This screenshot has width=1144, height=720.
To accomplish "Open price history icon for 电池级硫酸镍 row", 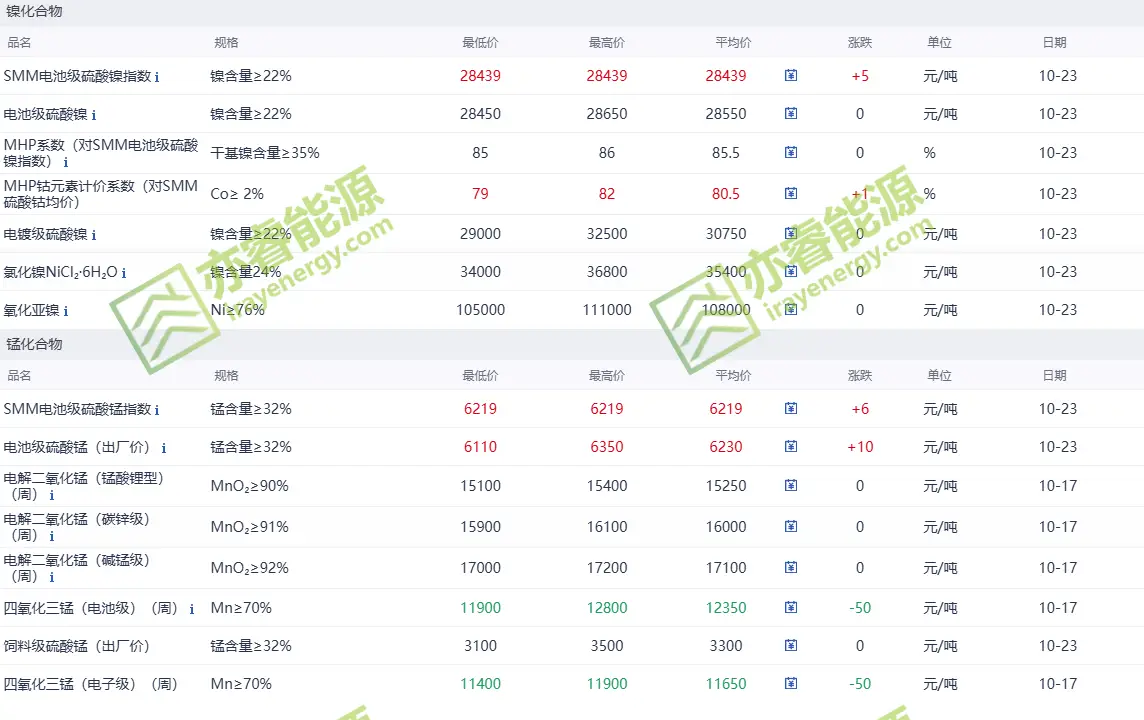I will tap(791, 114).
